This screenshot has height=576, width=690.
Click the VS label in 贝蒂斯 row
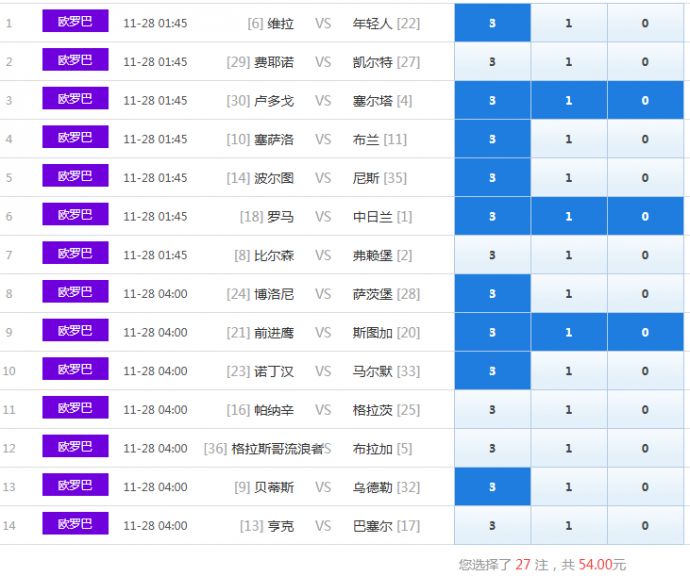[x=323, y=487]
